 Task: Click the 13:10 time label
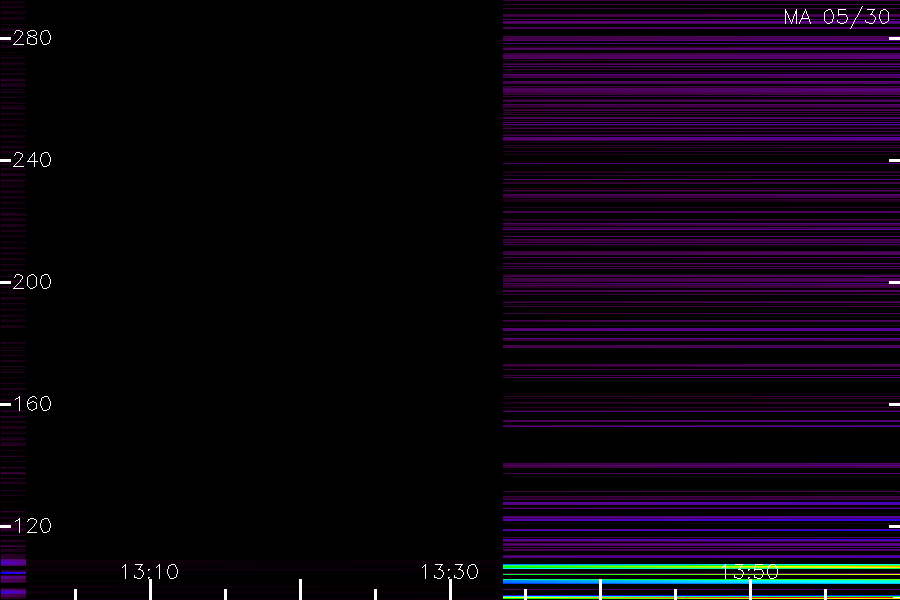[150, 572]
